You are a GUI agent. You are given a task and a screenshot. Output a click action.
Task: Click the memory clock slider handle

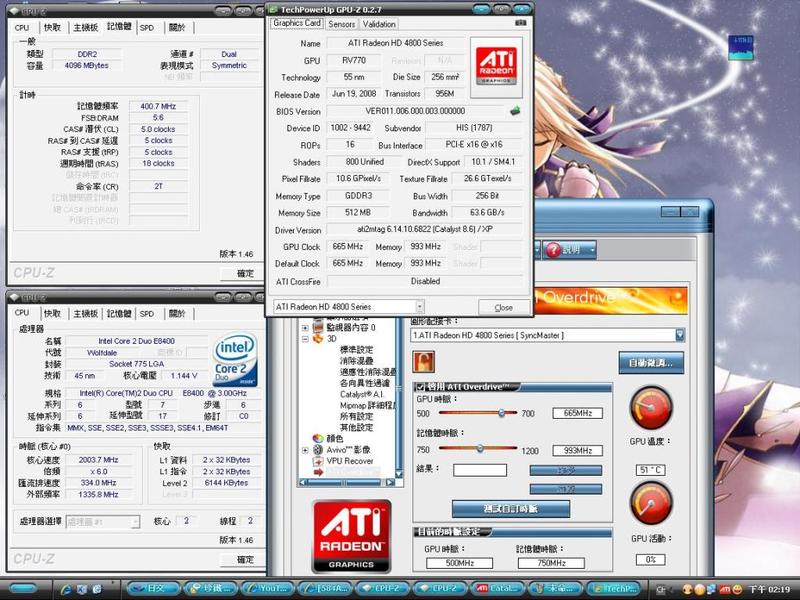point(480,448)
